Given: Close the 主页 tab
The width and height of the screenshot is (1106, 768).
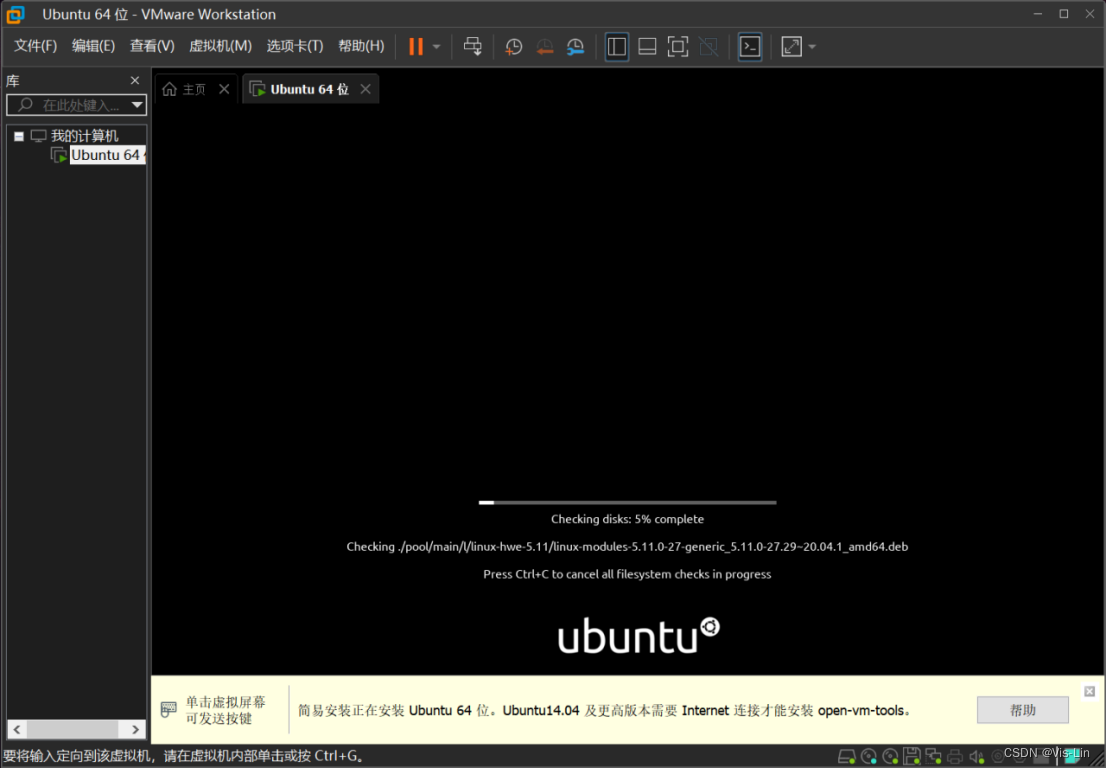Looking at the screenshot, I should 224,89.
